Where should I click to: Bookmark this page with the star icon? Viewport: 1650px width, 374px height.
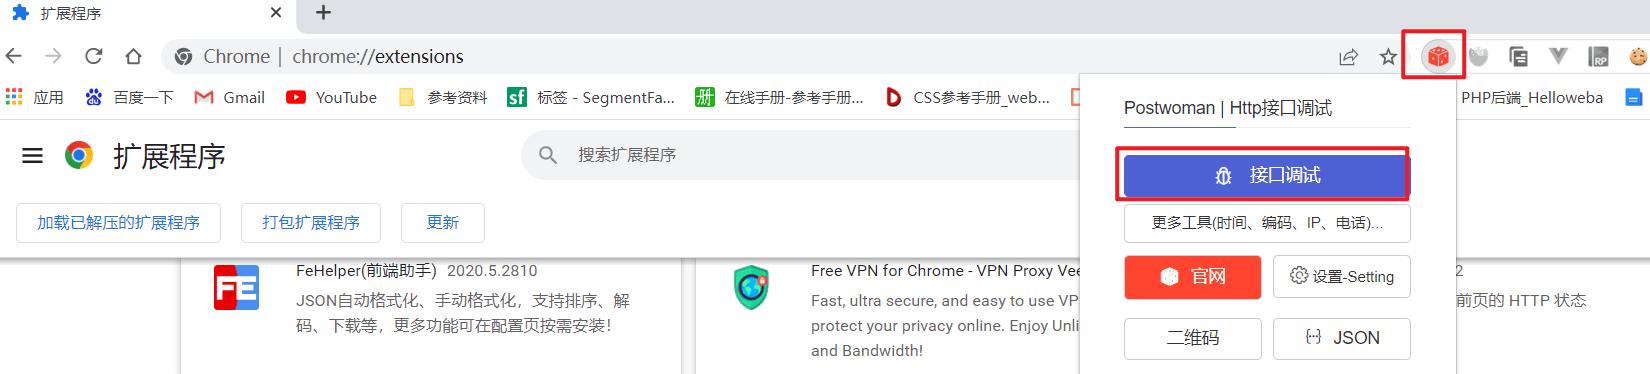[1388, 57]
